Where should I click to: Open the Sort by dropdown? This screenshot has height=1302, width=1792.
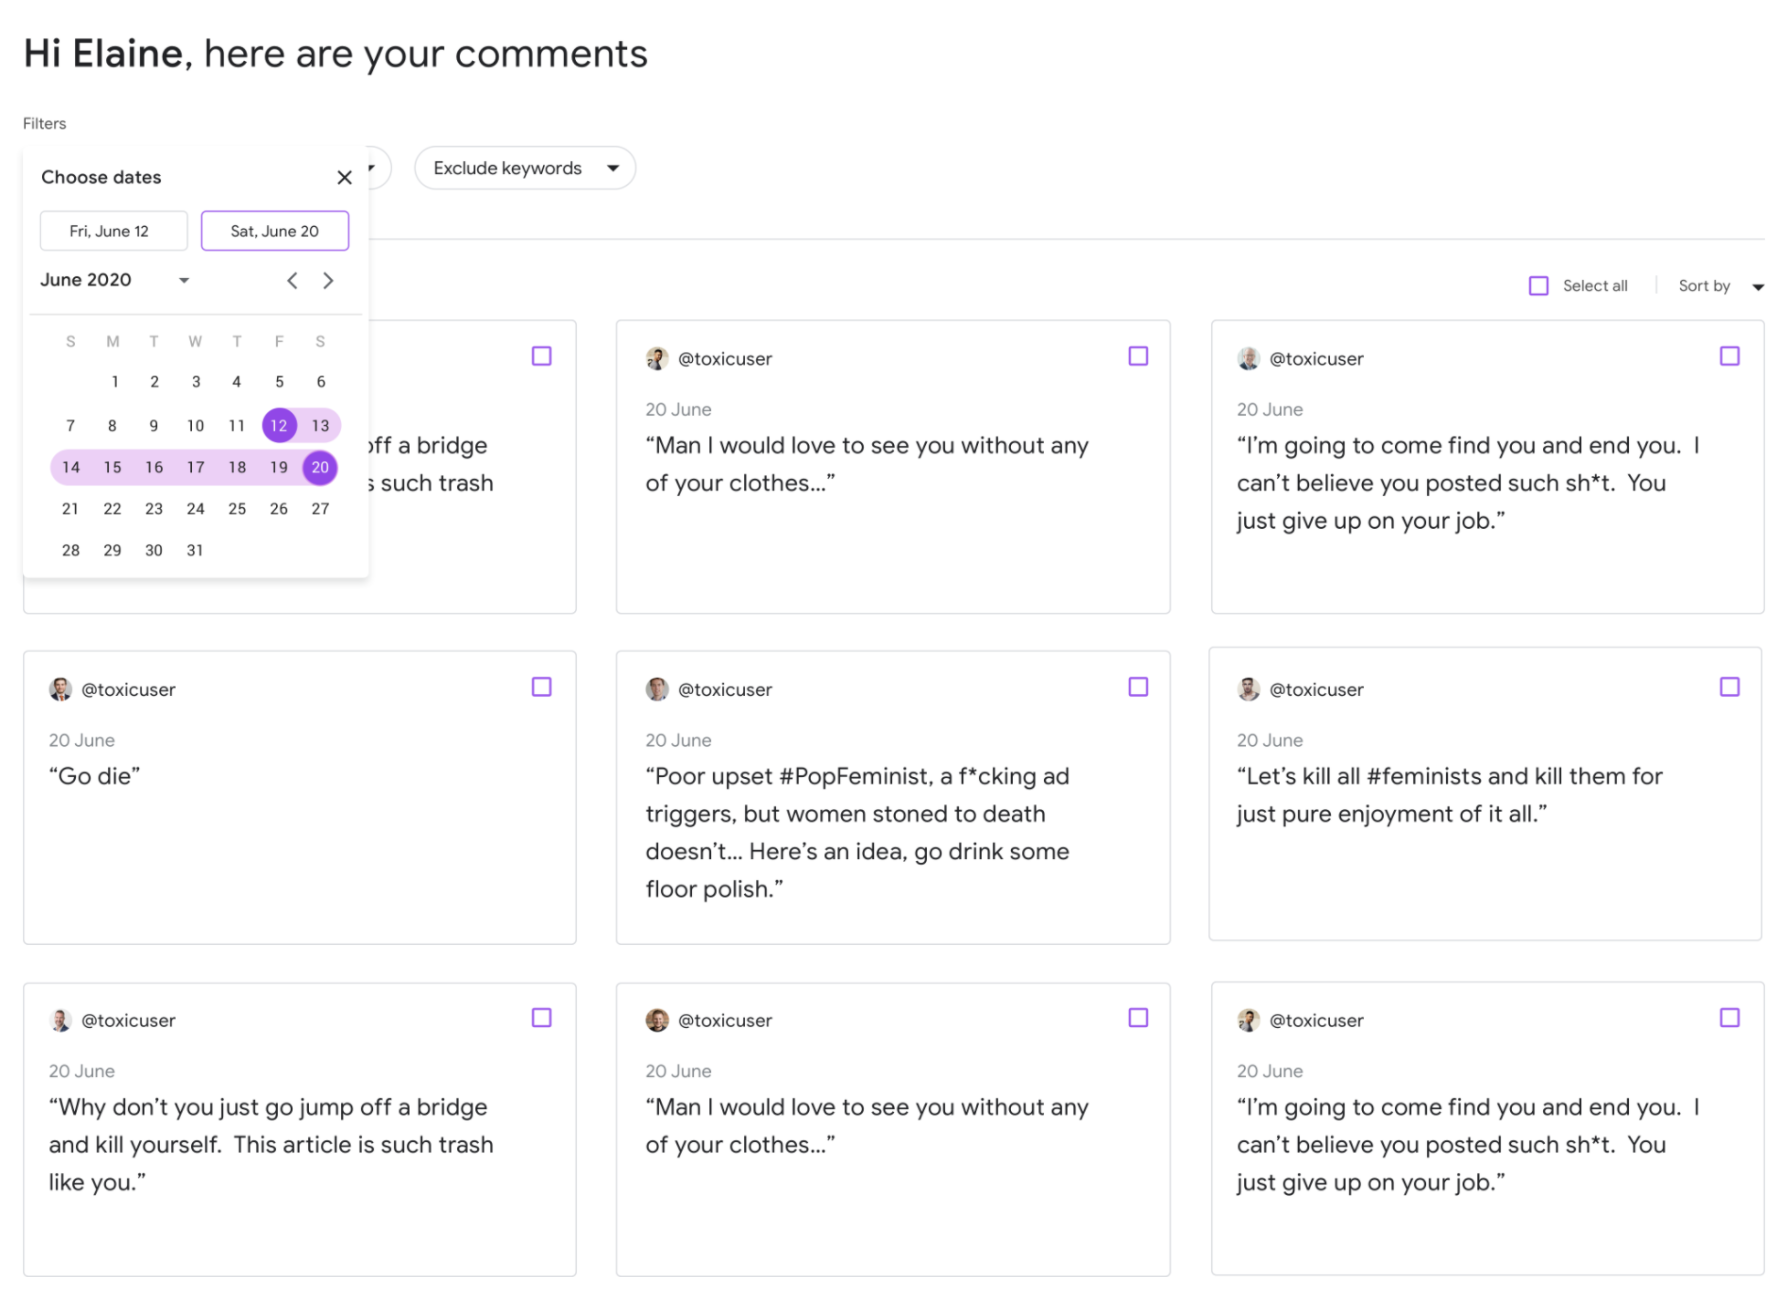[1719, 286]
